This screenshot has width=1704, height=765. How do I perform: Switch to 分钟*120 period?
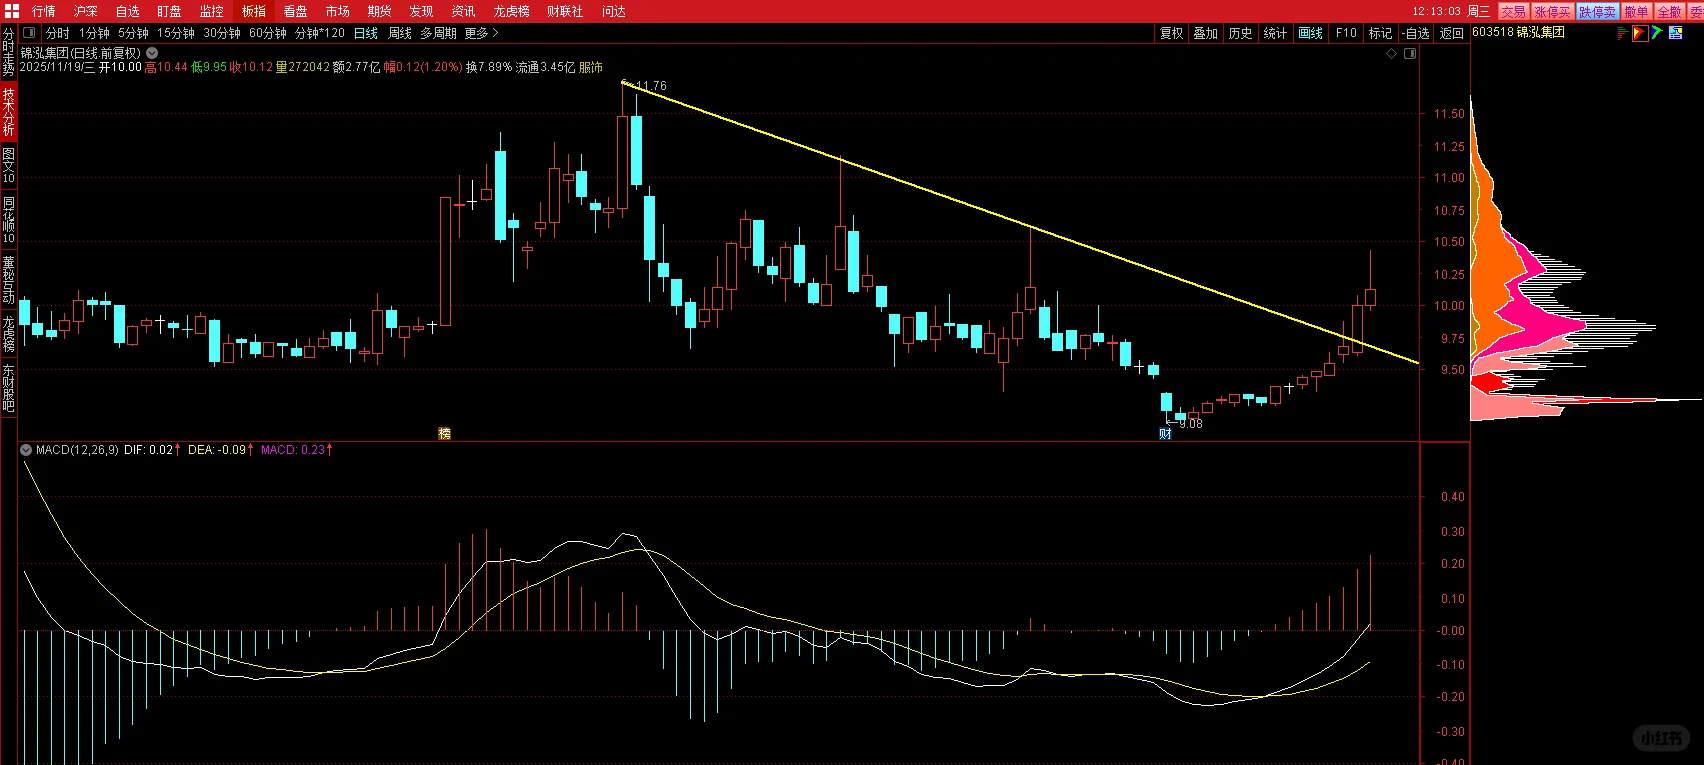tap(320, 33)
